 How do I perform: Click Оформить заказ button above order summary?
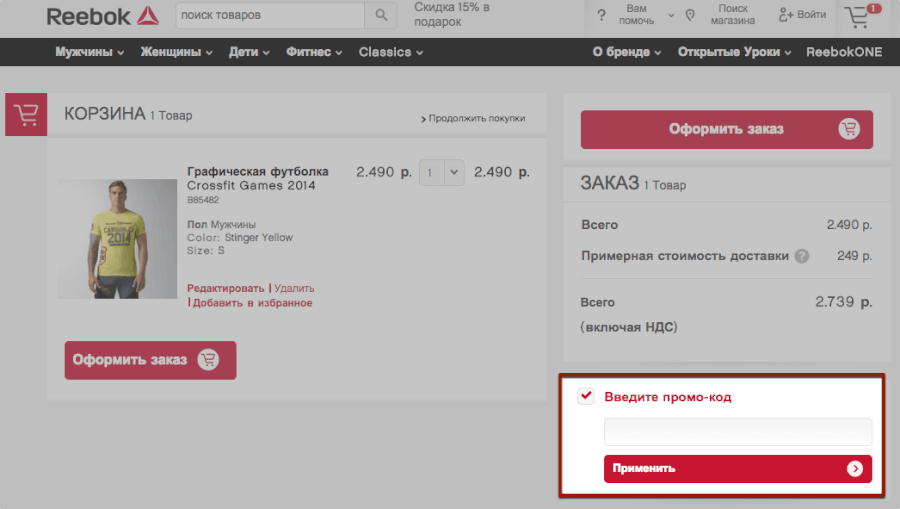click(x=727, y=130)
